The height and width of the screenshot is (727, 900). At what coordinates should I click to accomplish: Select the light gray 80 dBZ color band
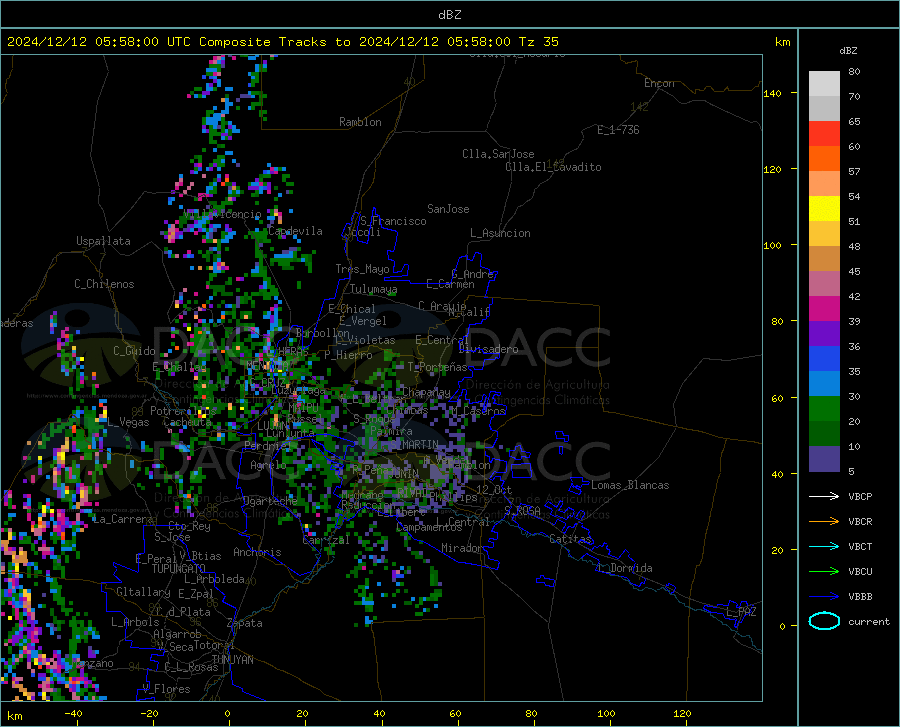[824, 83]
